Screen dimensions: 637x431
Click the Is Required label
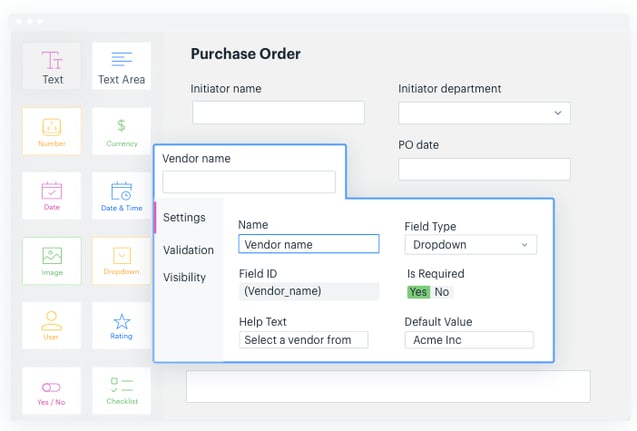pyautogui.click(x=436, y=274)
